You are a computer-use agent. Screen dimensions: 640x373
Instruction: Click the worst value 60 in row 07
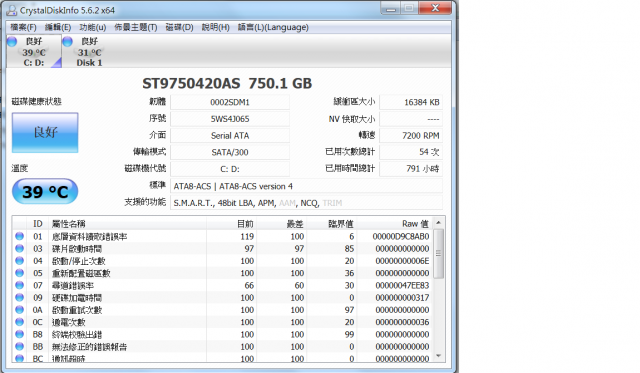coord(299,285)
